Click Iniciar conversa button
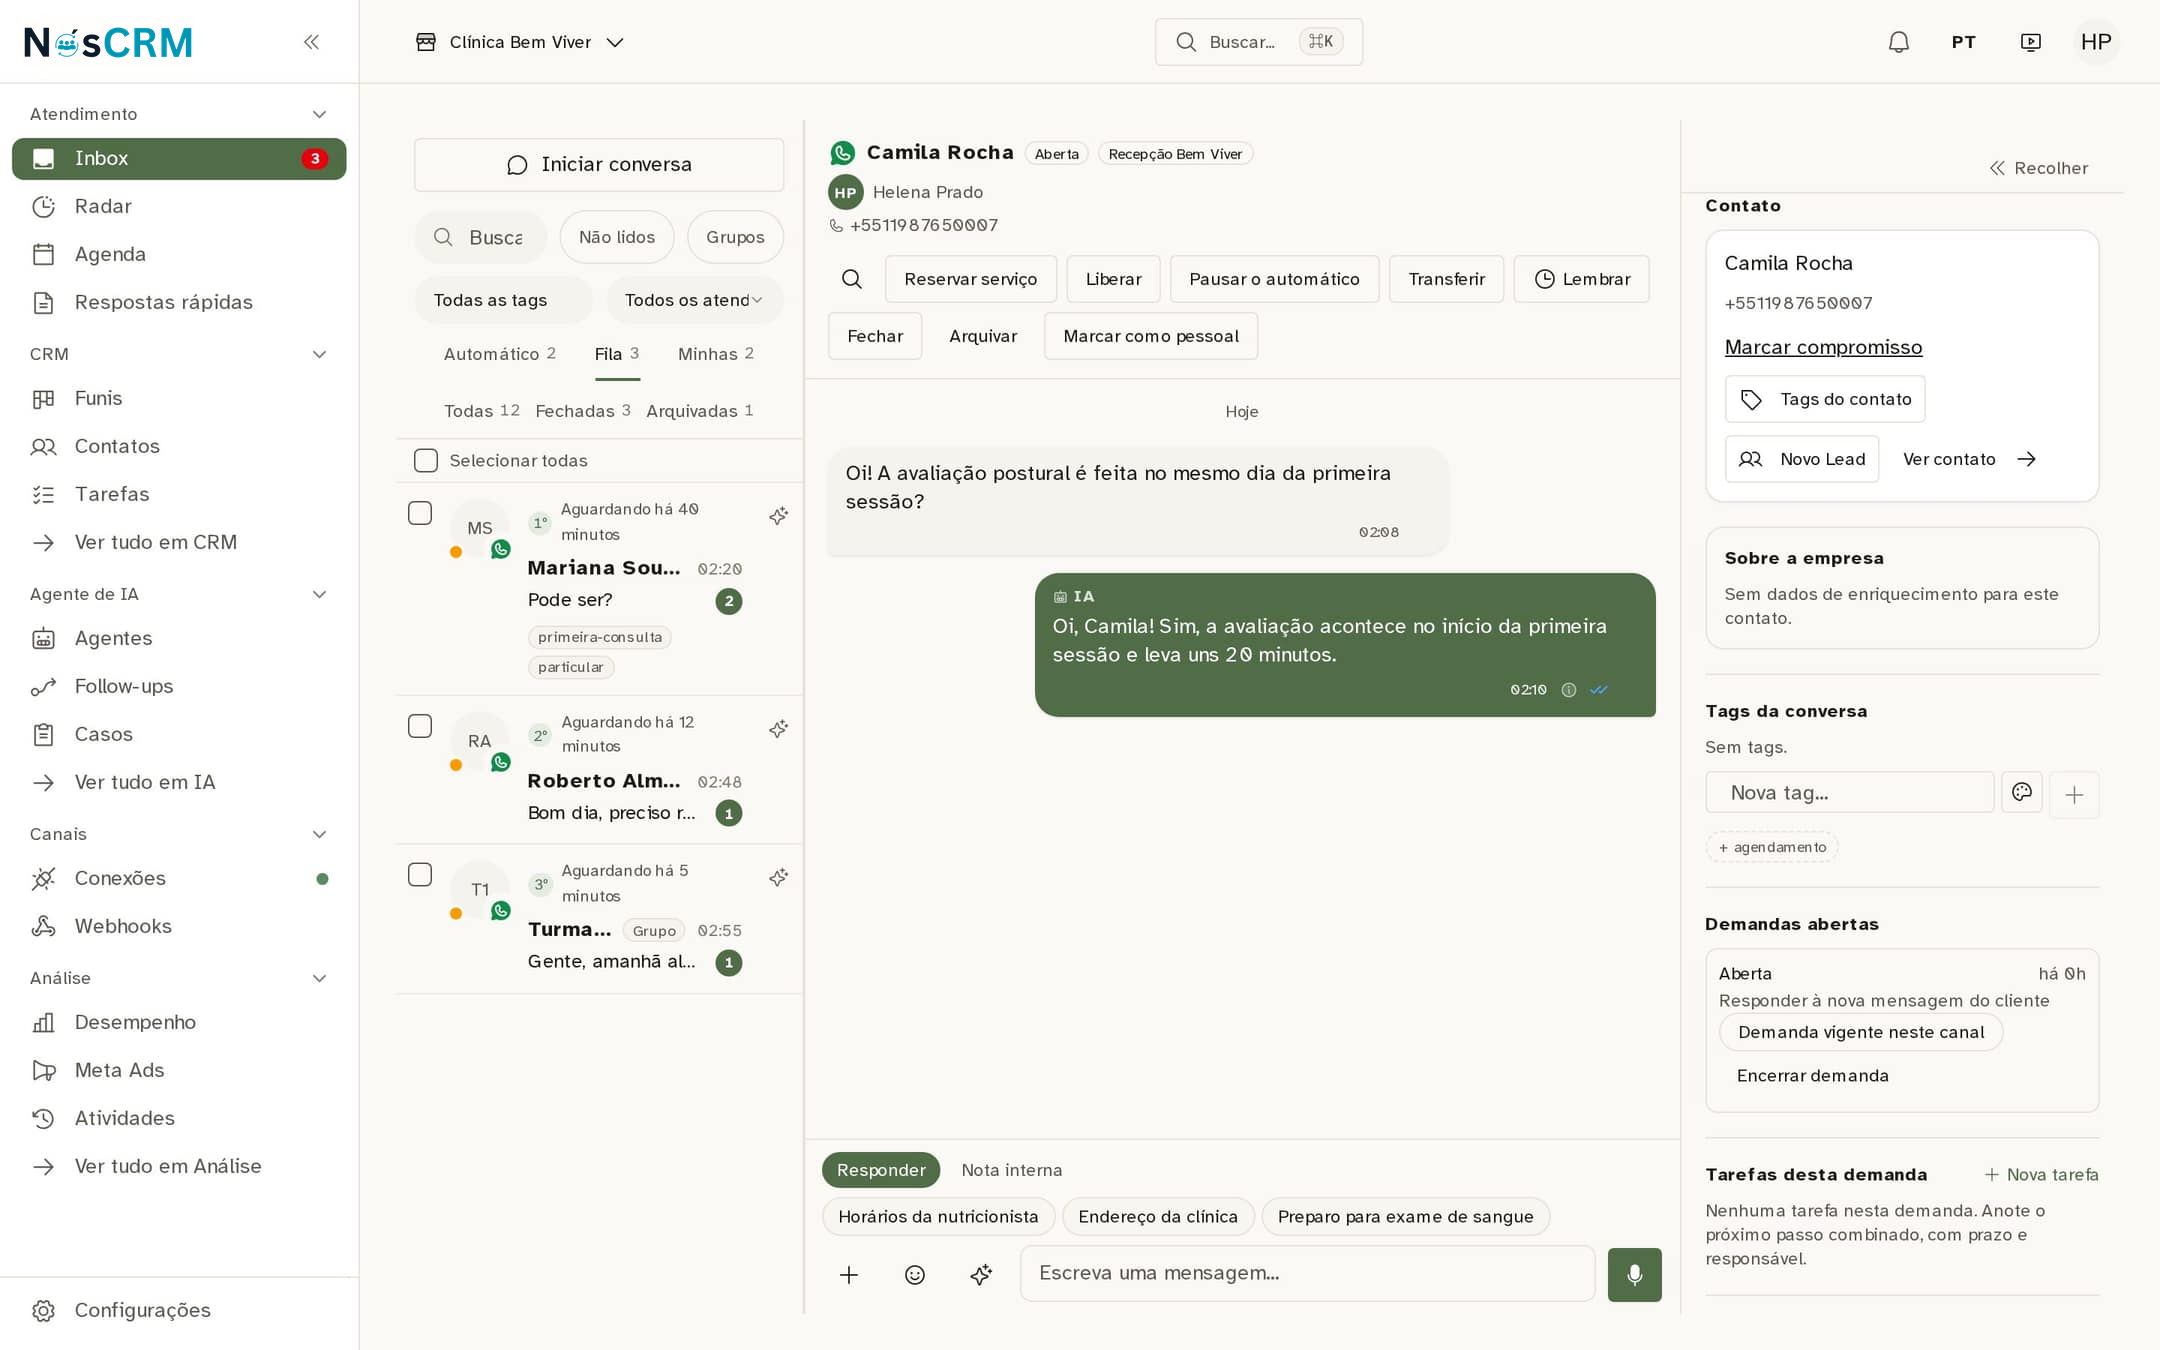 click(599, 165)
